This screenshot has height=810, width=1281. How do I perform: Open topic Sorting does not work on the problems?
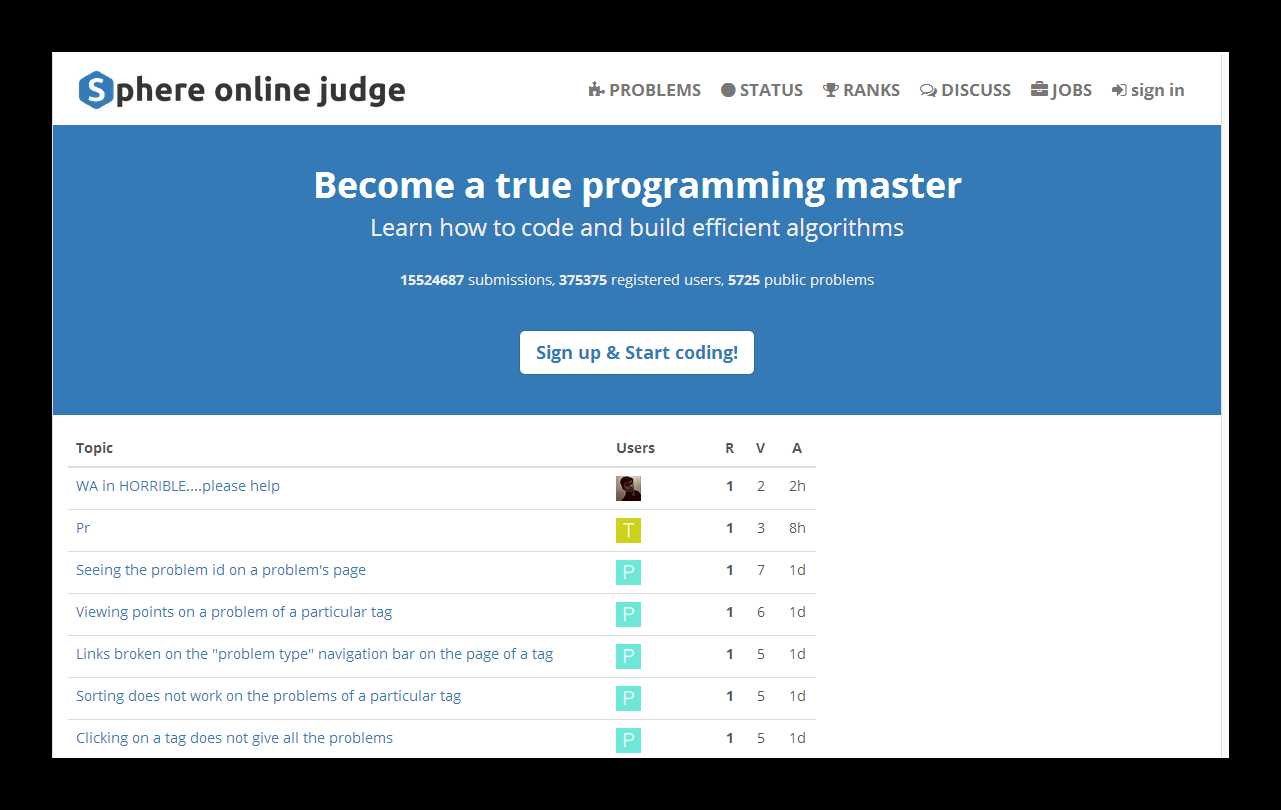pos(268,696)
